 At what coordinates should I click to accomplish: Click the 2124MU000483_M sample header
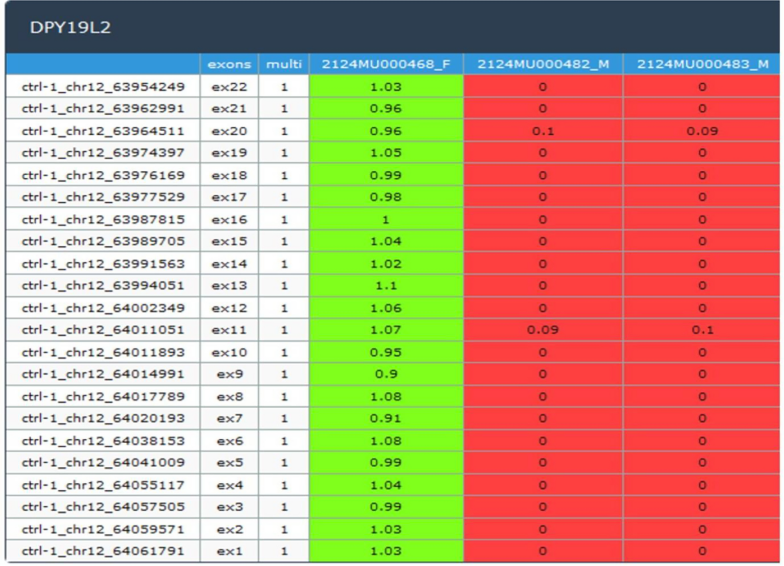click(x=702, y=64)
